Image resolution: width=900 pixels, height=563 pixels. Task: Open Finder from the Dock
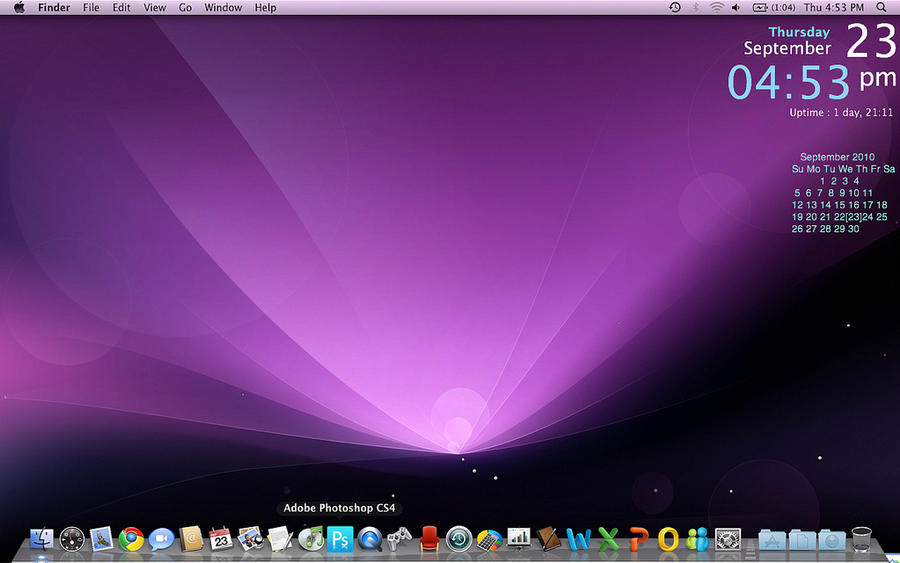pos(41,539)
